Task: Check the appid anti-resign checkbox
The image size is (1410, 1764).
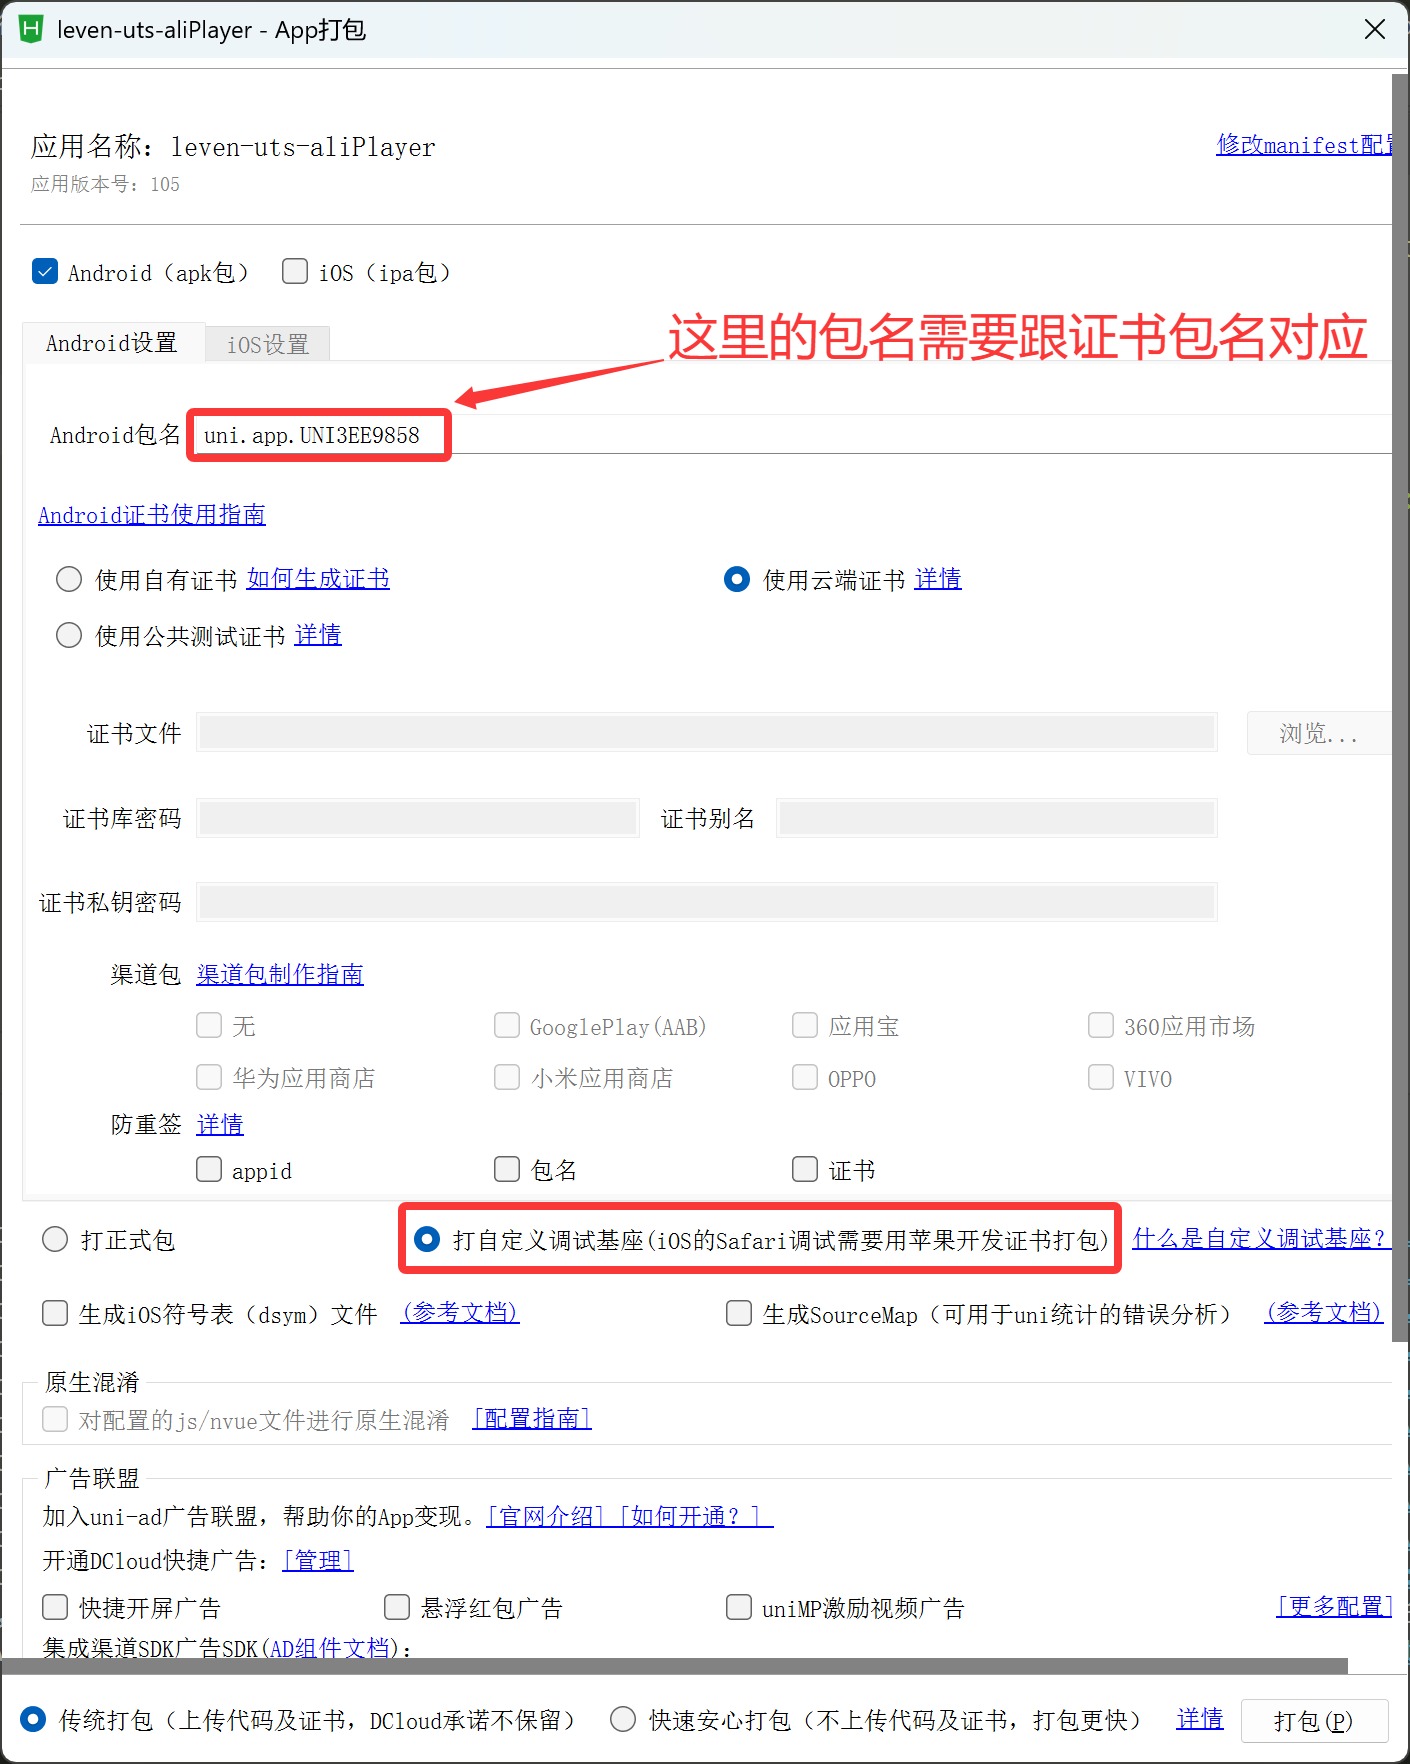Action: click(x=209, y=1169)
